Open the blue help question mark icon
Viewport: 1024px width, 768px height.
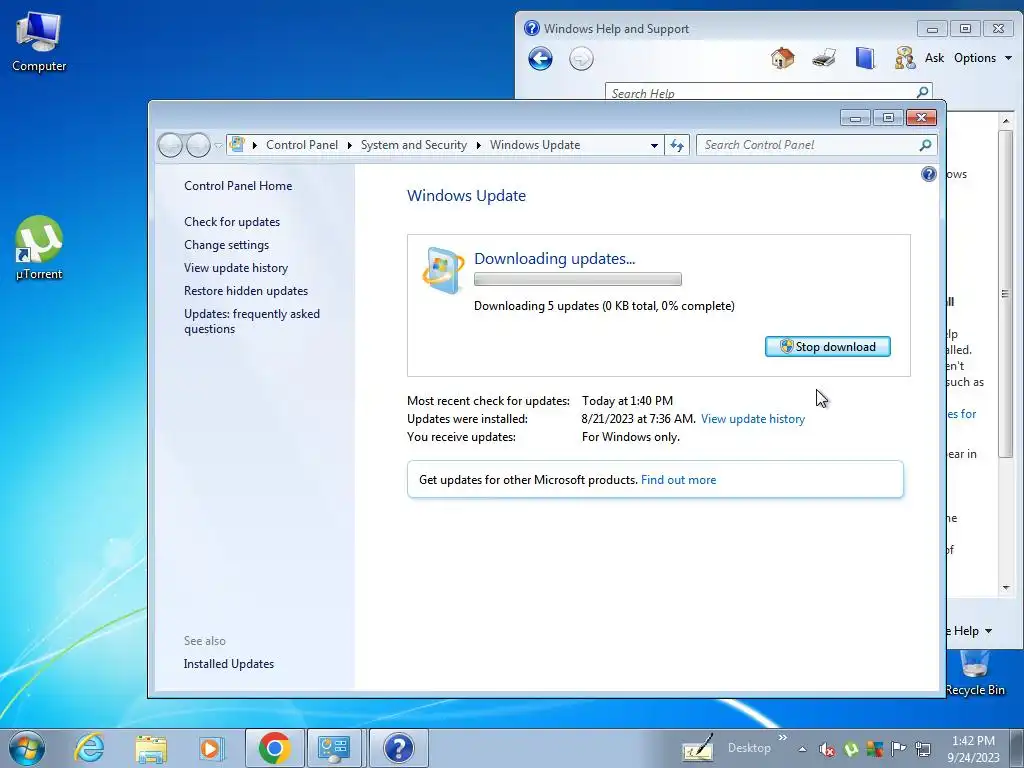[928, 174]
